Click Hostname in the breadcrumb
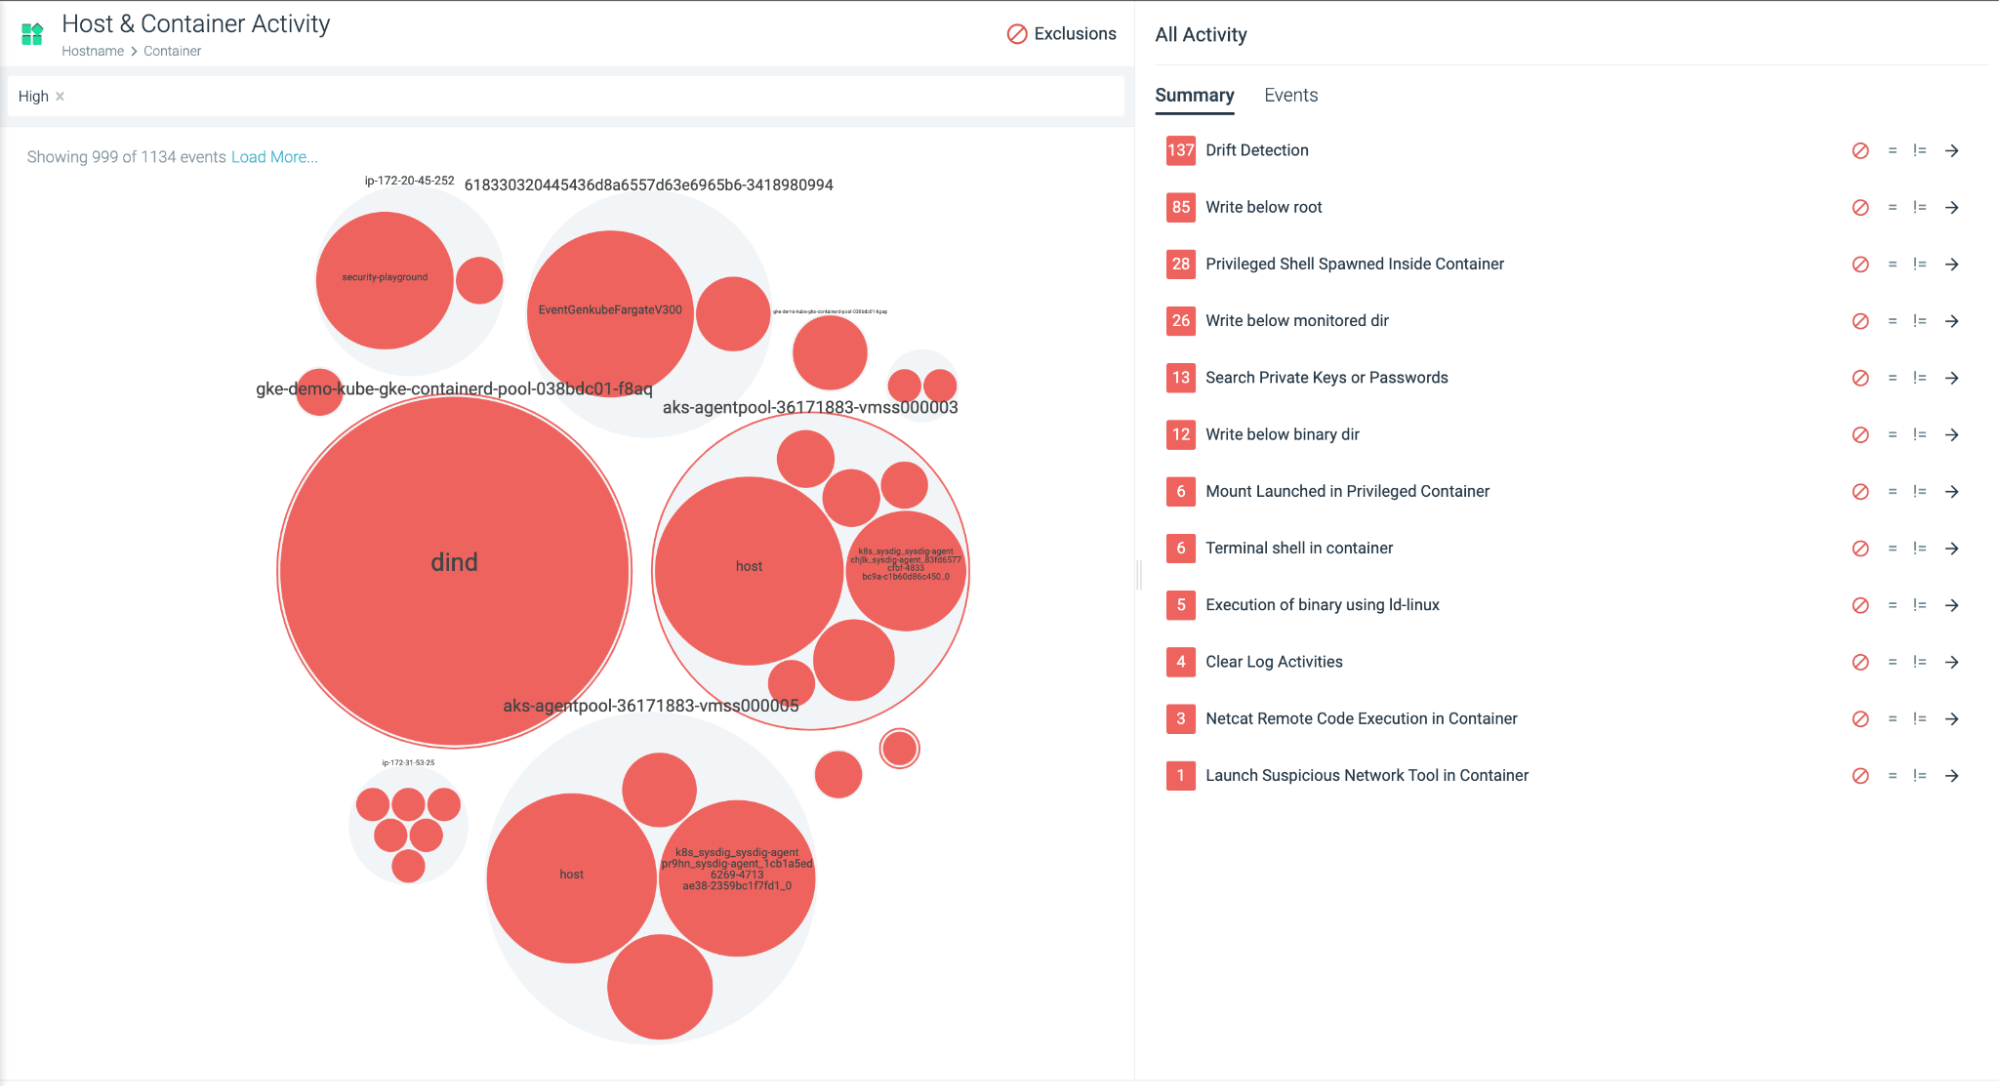 point(93,51)
